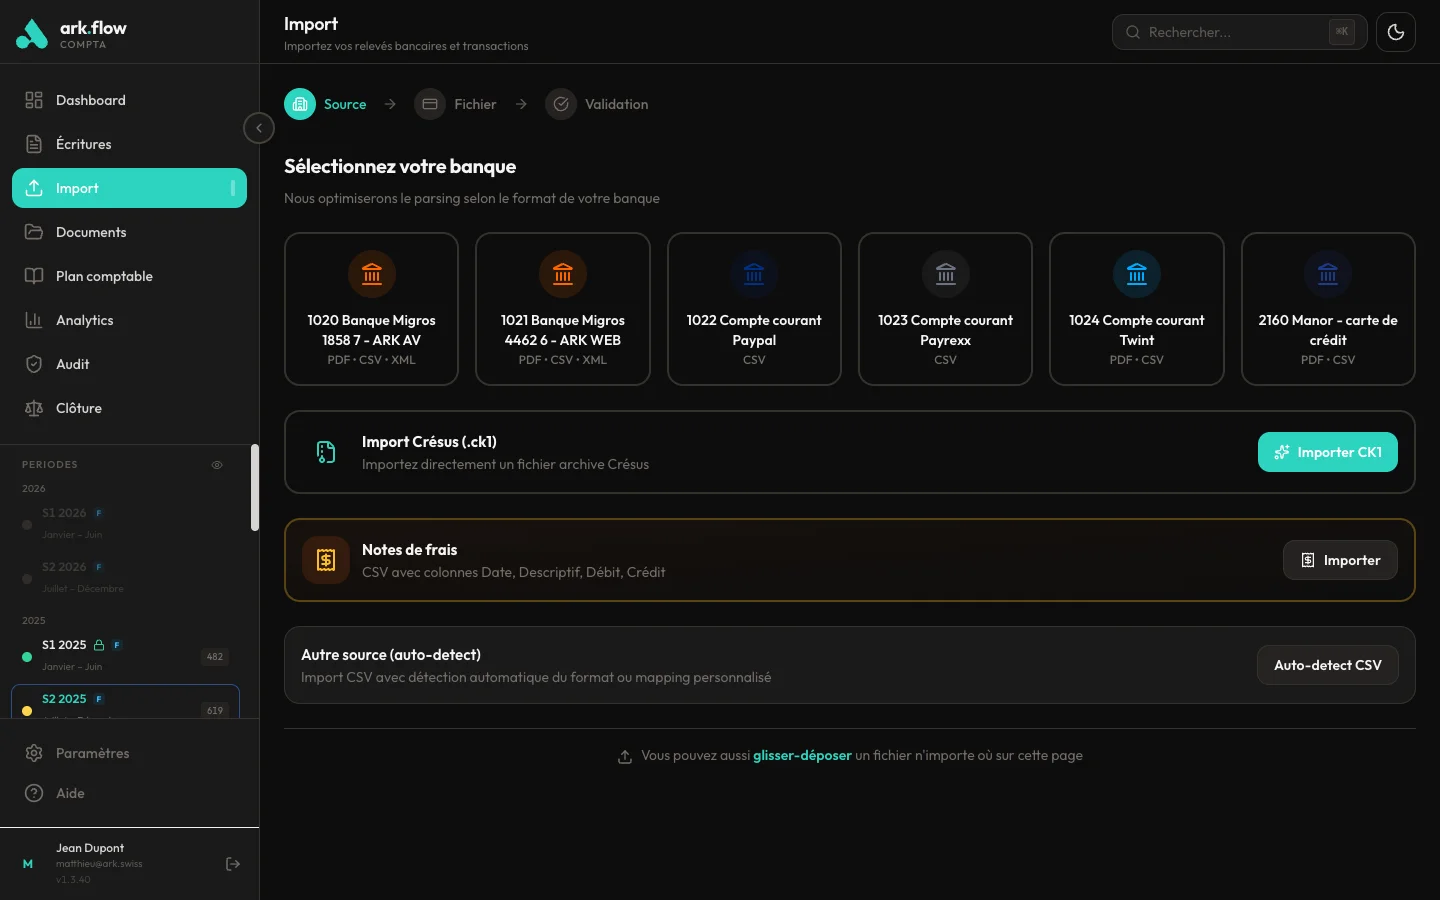Viewport: 1440px width, 900px height.
Task: Go to Plan comptable
Action: coord(104,276)
